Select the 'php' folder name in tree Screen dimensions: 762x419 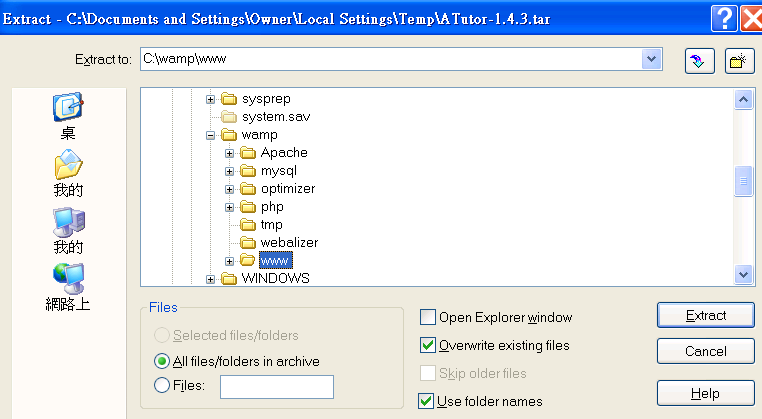(272, 207)
